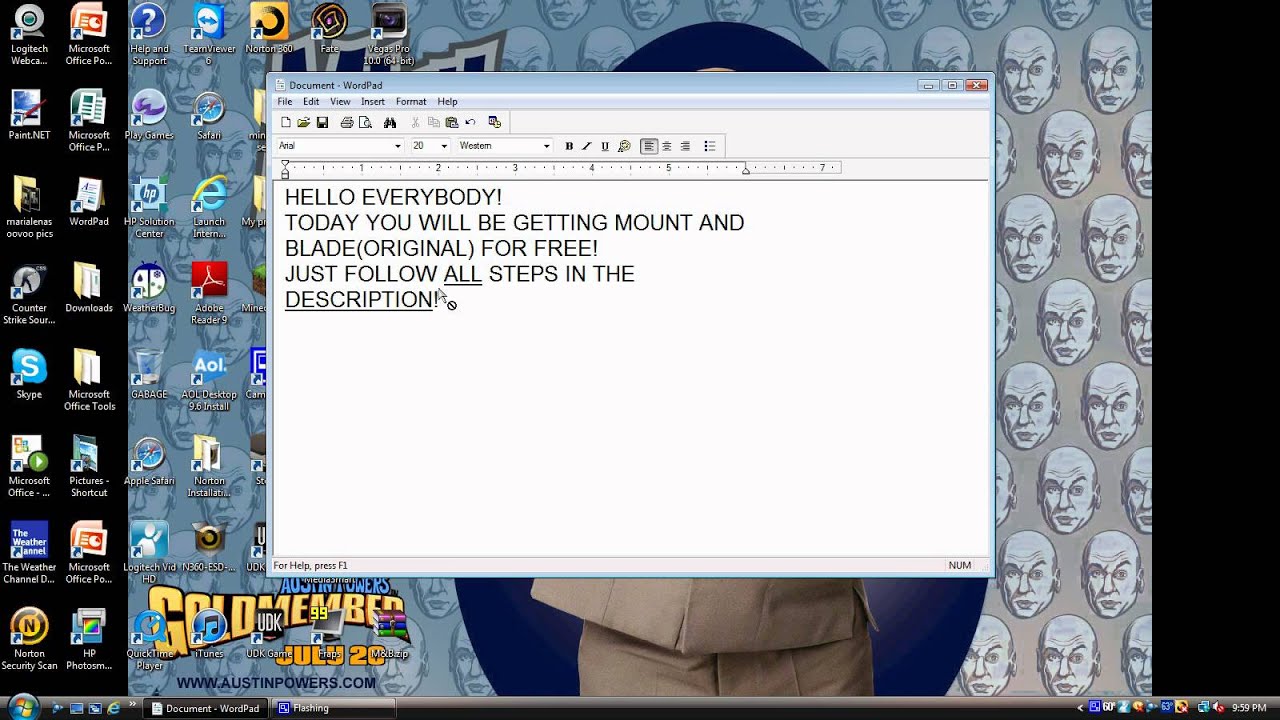Open Print Preview from toolbar
Viewport: 1280px width, 720px height.
[x=365, y=122]
